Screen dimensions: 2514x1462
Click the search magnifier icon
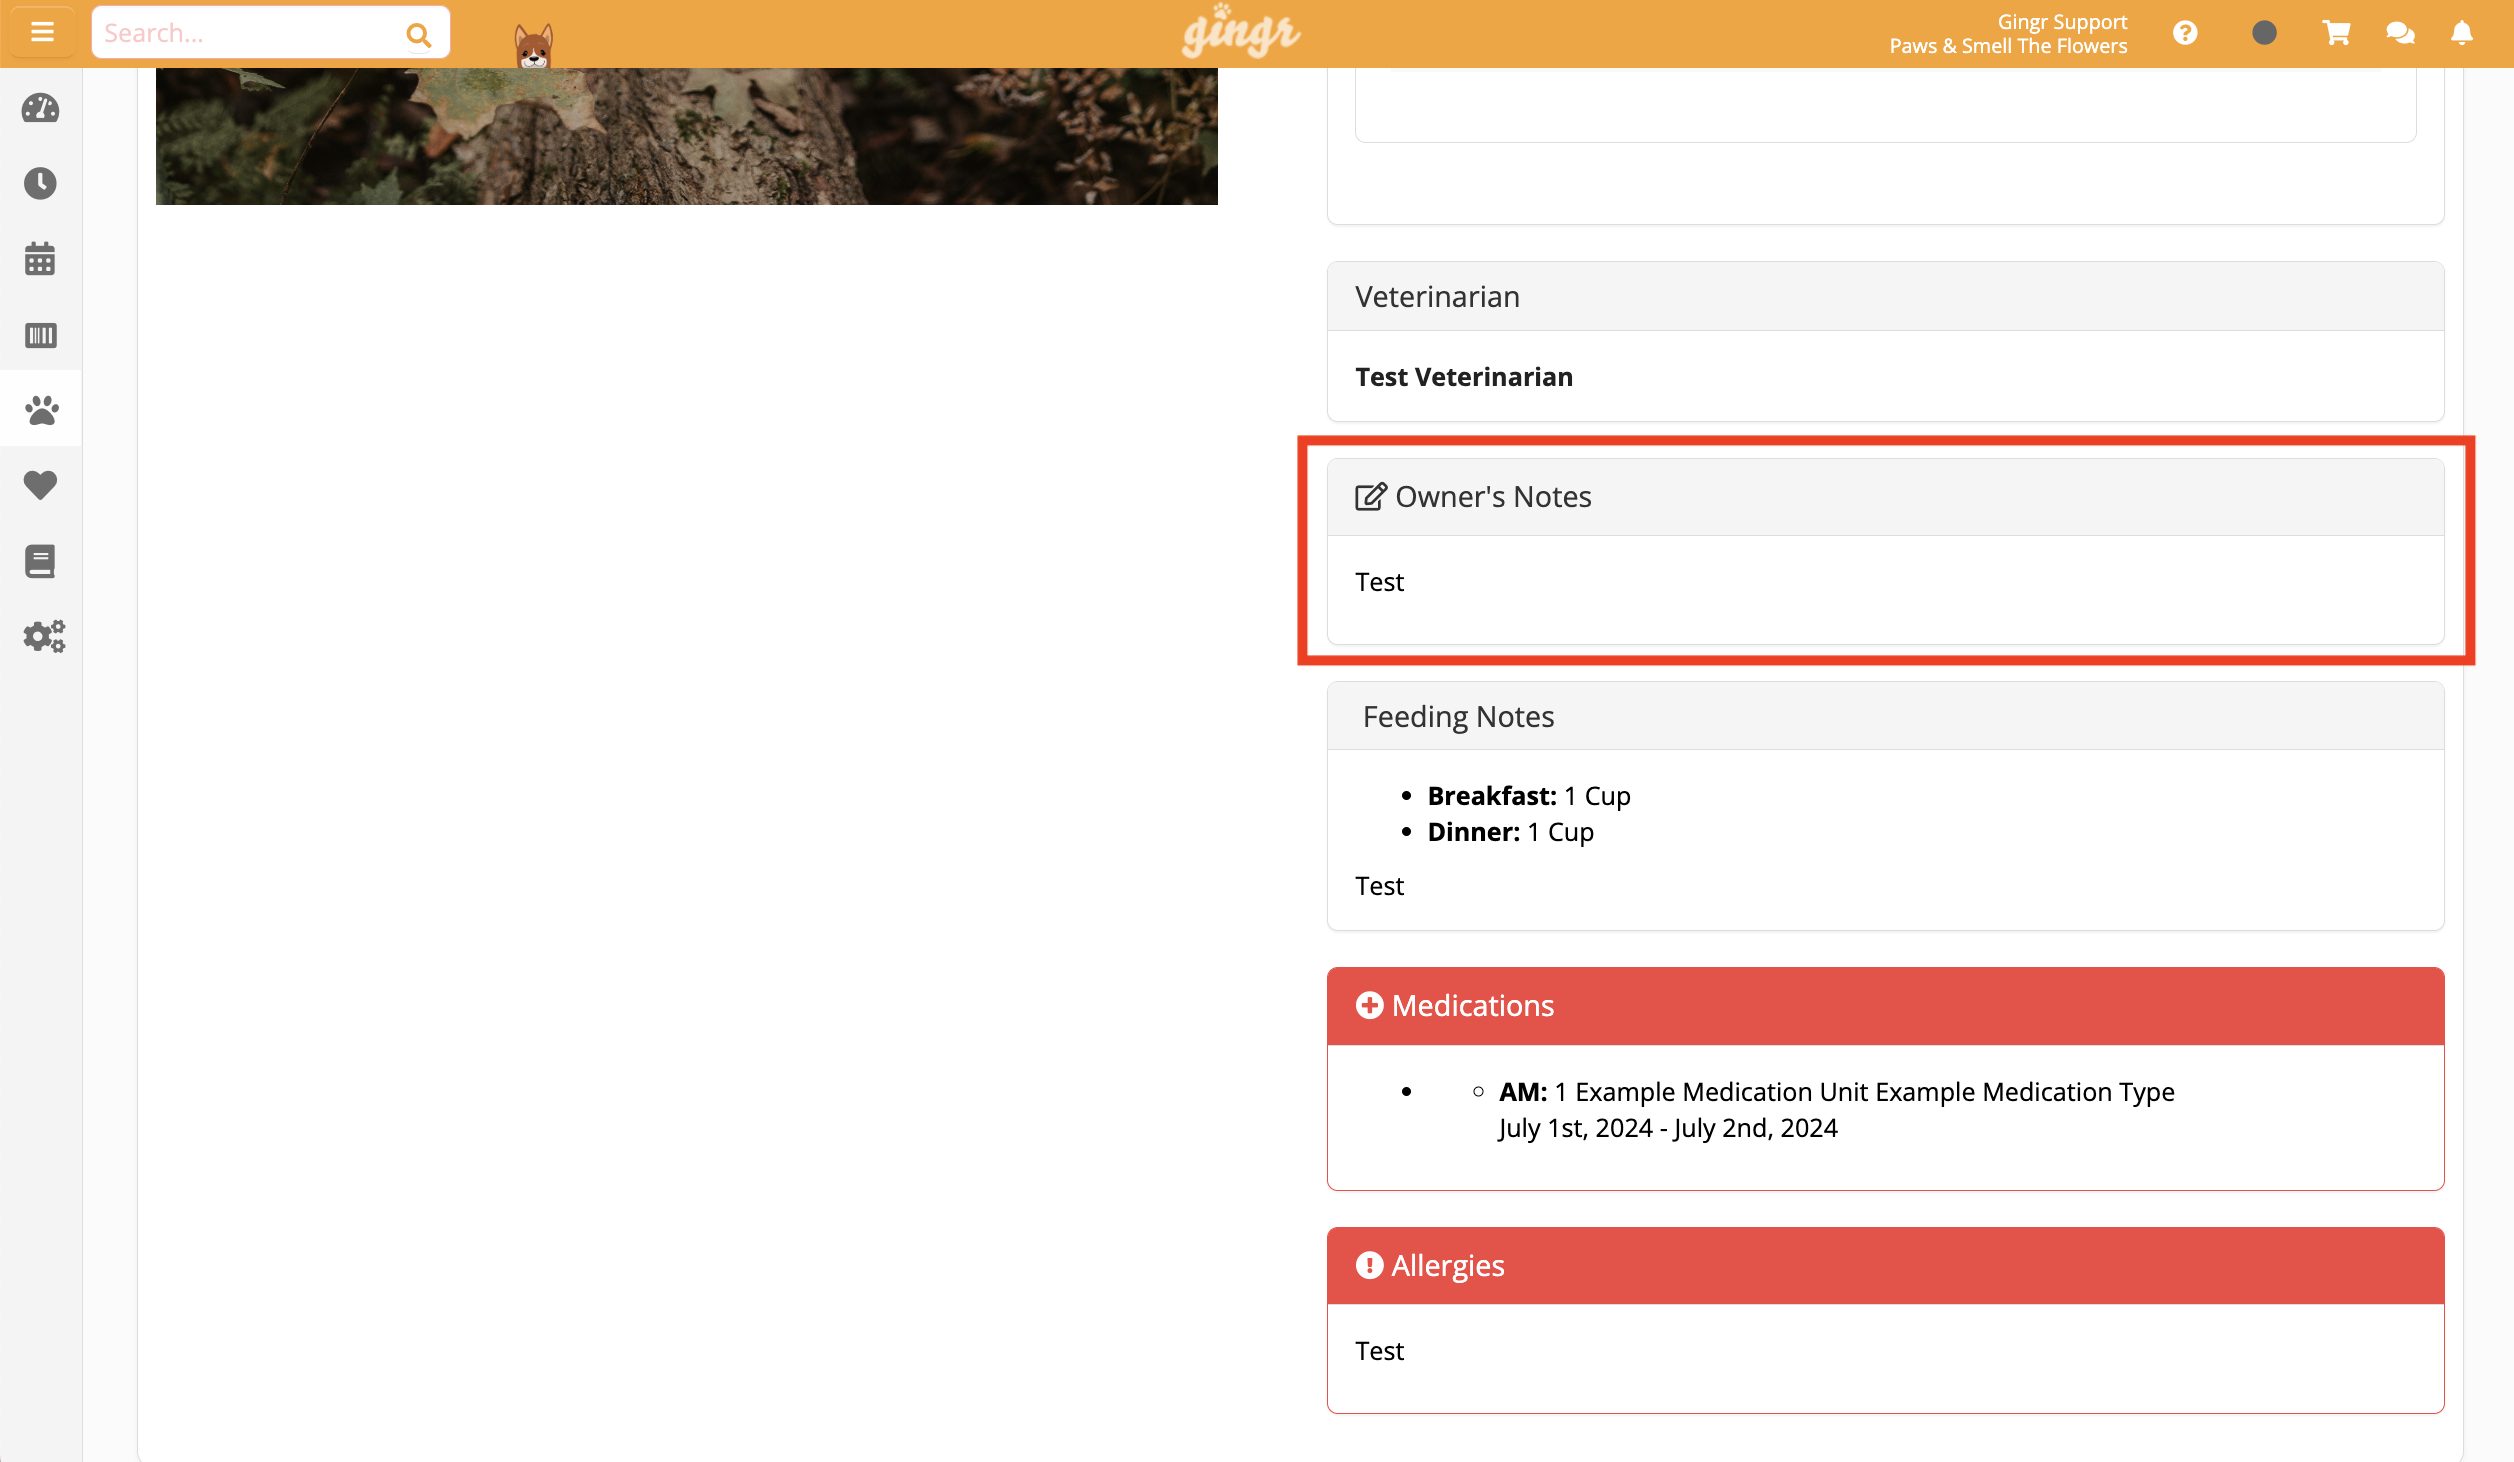pos(418,35)
